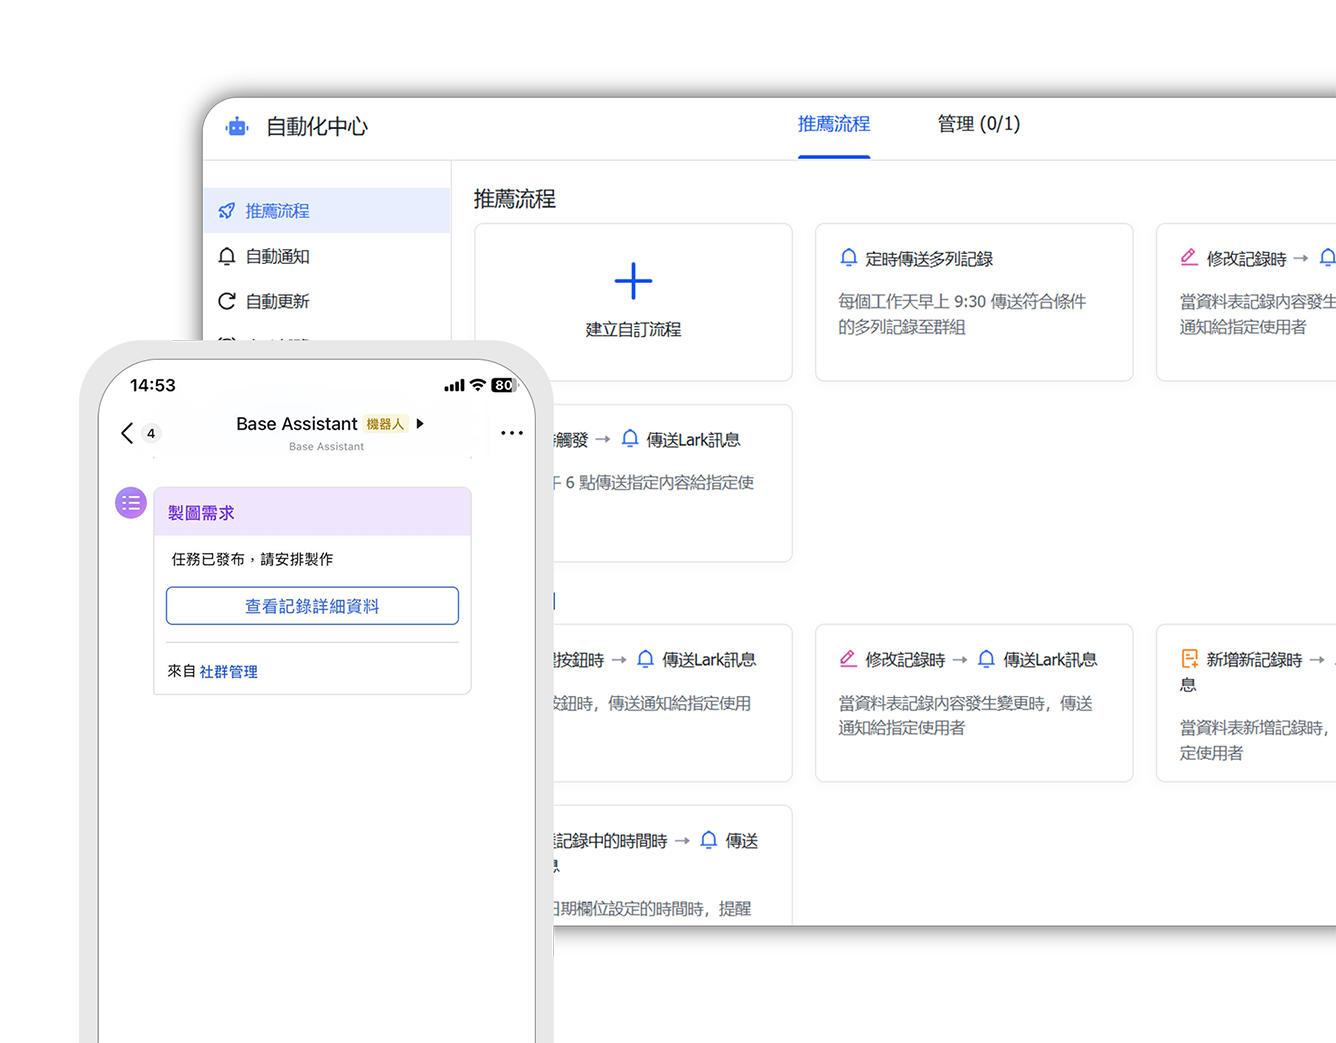This screenshot has height=1043, width=1336.
Task: Click the 推薦流程 section heading
Action: pos(515,199)
